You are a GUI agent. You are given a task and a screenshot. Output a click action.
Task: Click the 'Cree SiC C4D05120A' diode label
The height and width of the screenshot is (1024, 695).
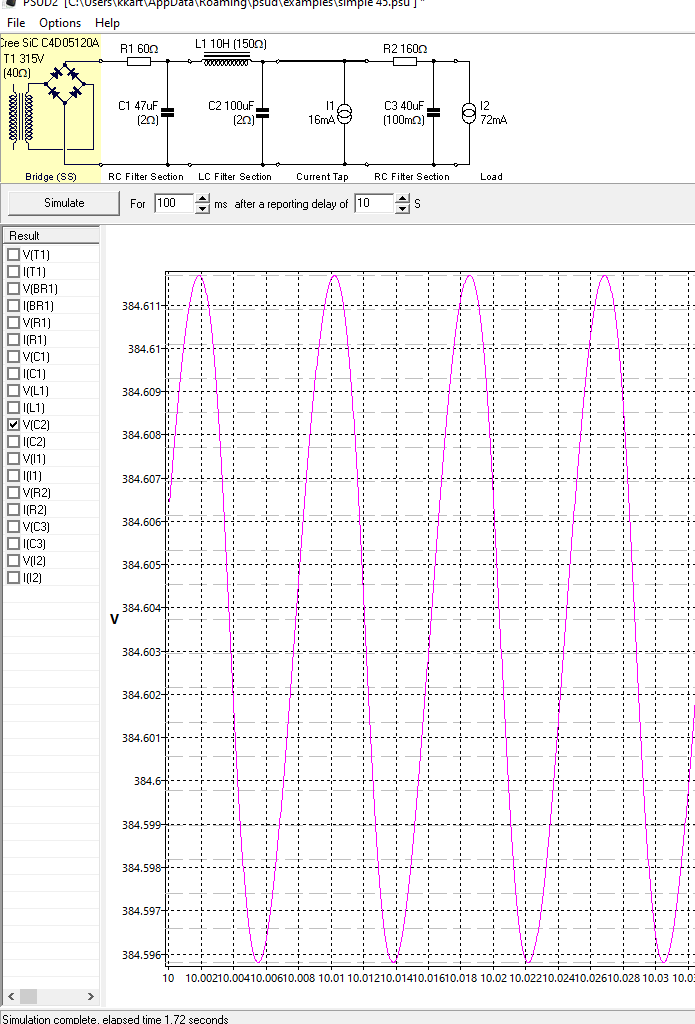point(50,43)
